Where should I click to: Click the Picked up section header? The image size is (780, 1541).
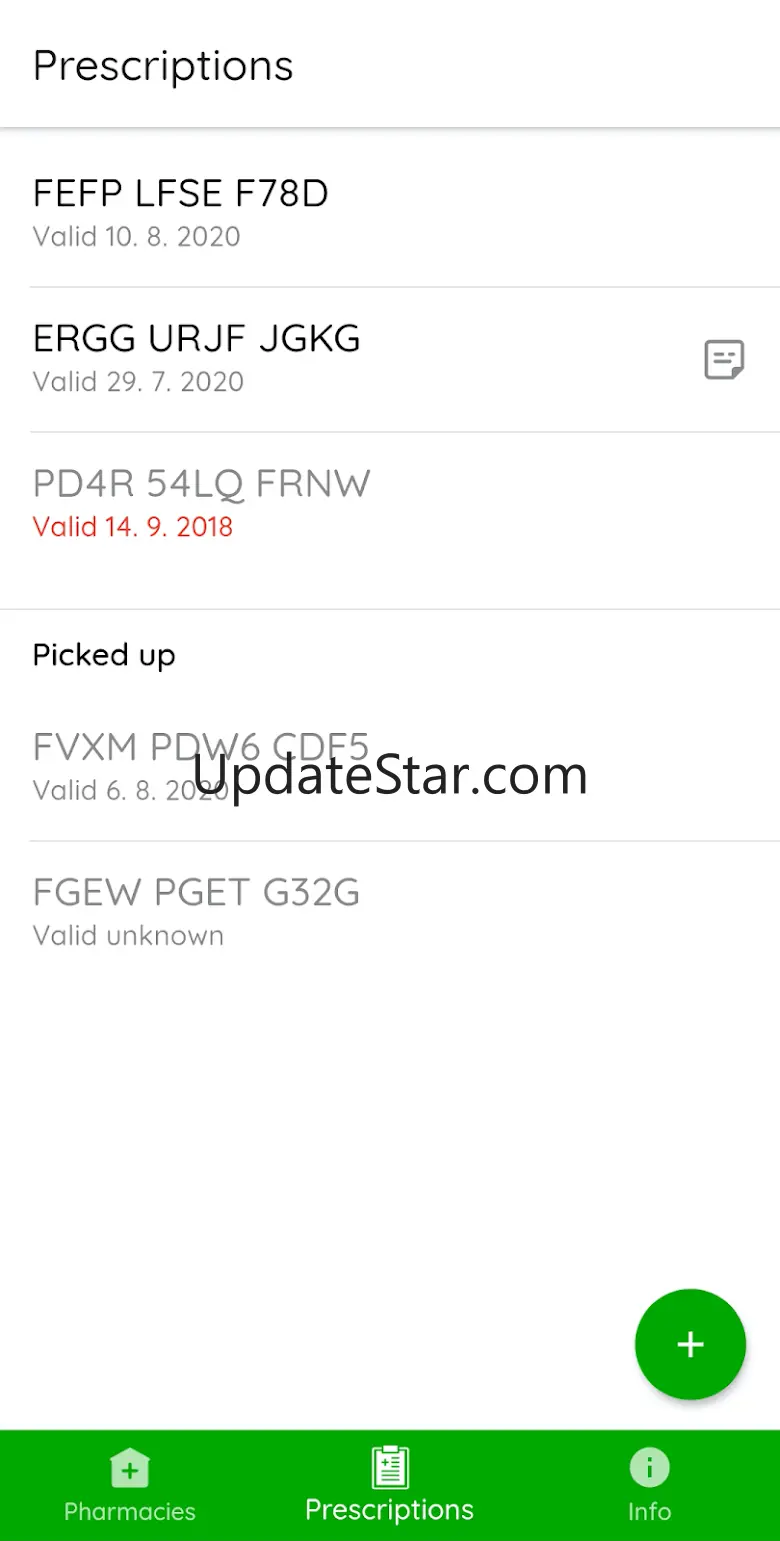[104, 655]
